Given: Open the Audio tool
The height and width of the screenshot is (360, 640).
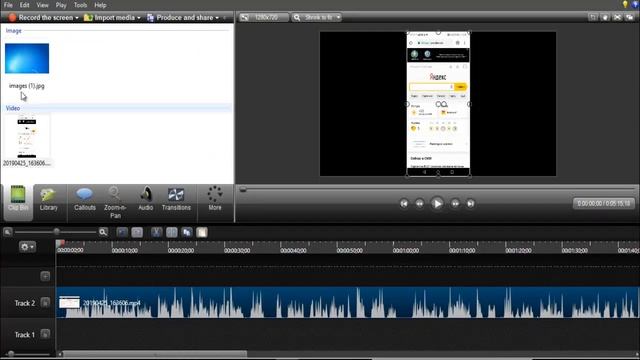Looking at the screenshot, I should 146,198.
